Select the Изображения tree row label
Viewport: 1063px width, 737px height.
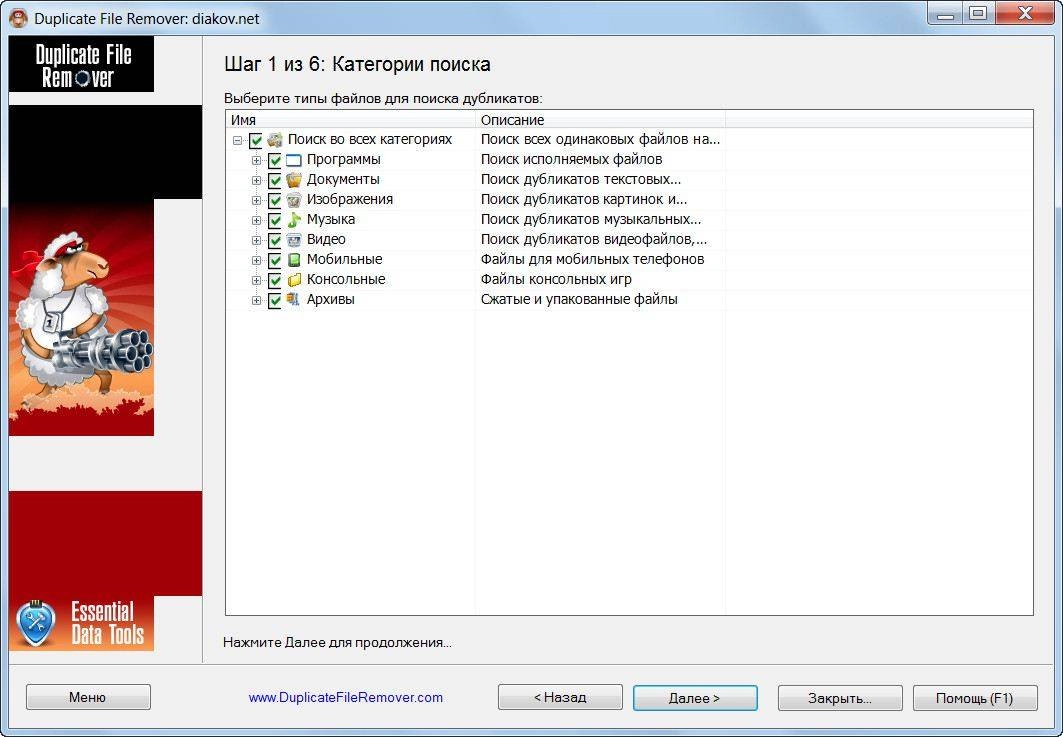[x=350, y=199]
